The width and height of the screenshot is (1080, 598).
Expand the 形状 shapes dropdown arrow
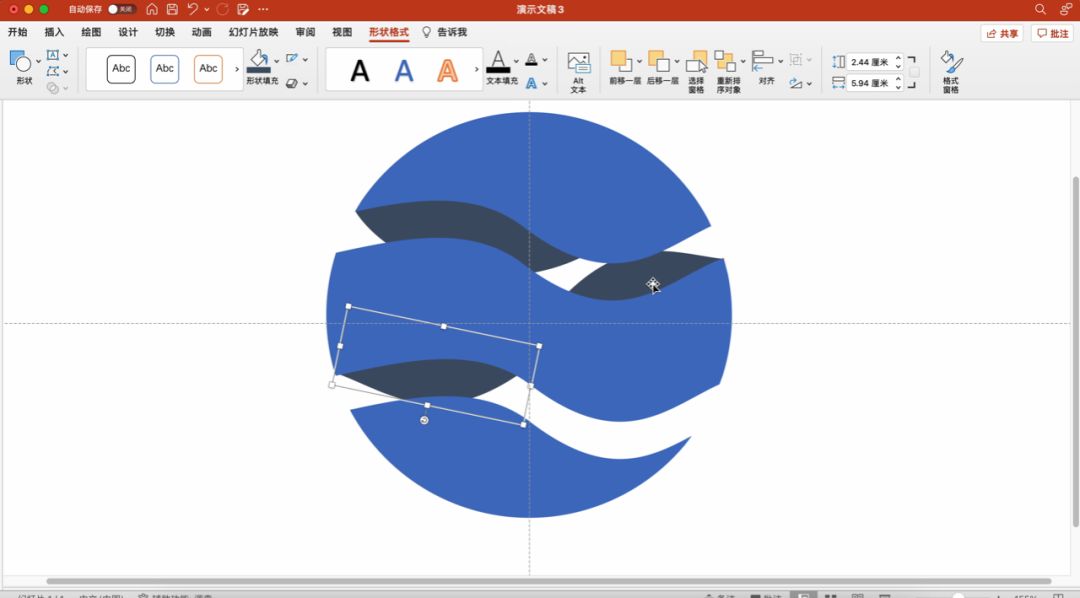pyautogui.click(x=38, y=61)
